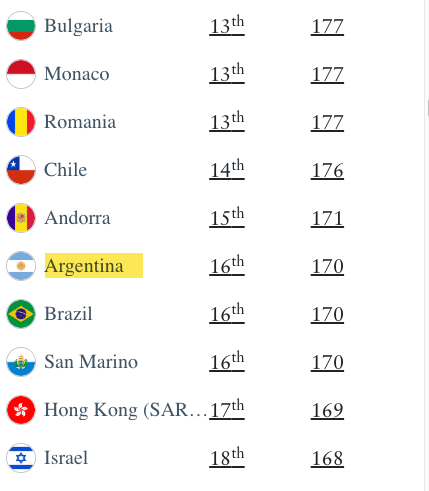Viewport: 429px width, 491px height.
Task: Click the Argentina flag icon
Action: click(21, 266)
